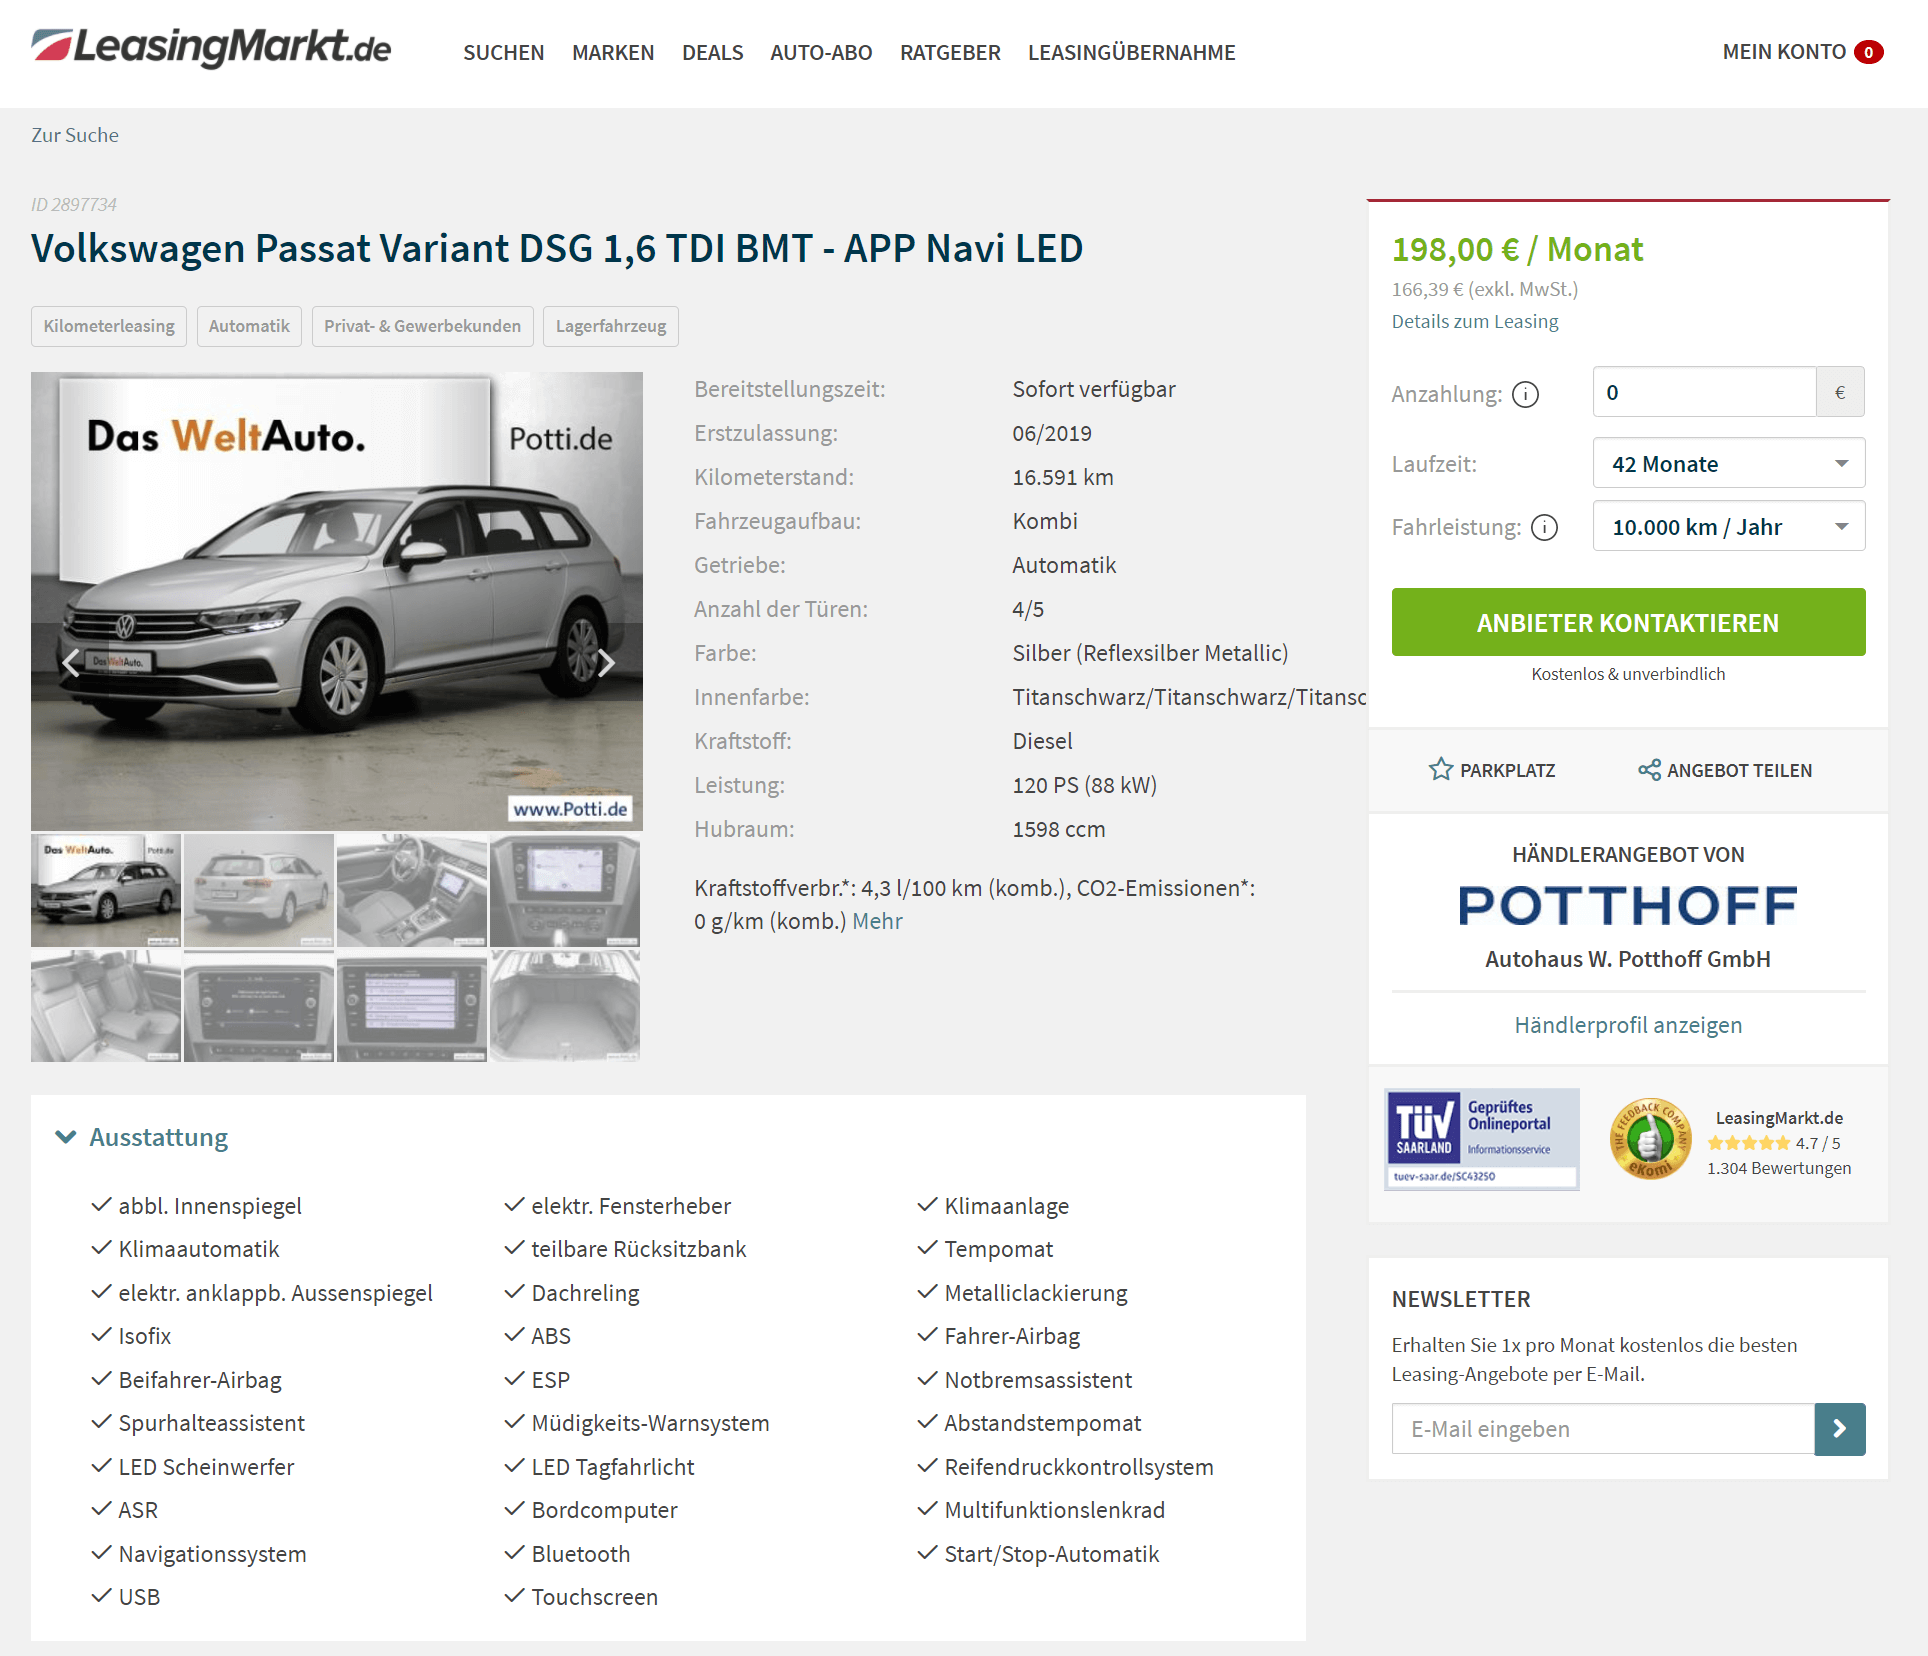Click the Silber (Reflexsilber Metallic) color value

pyautogui.click(x=1150, y=653)
